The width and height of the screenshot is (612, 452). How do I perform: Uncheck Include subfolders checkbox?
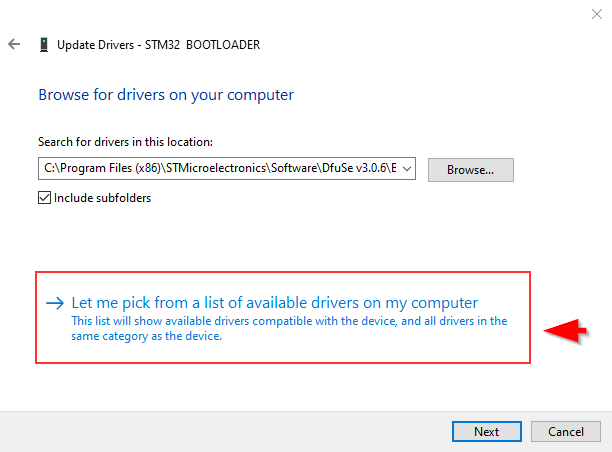pos(44,198)
